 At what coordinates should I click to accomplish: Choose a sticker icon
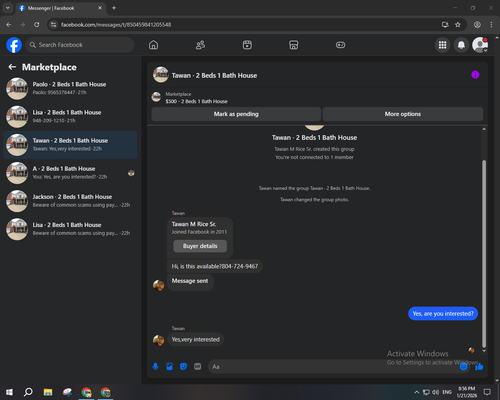pyautogui.click(x=183, y=367)
